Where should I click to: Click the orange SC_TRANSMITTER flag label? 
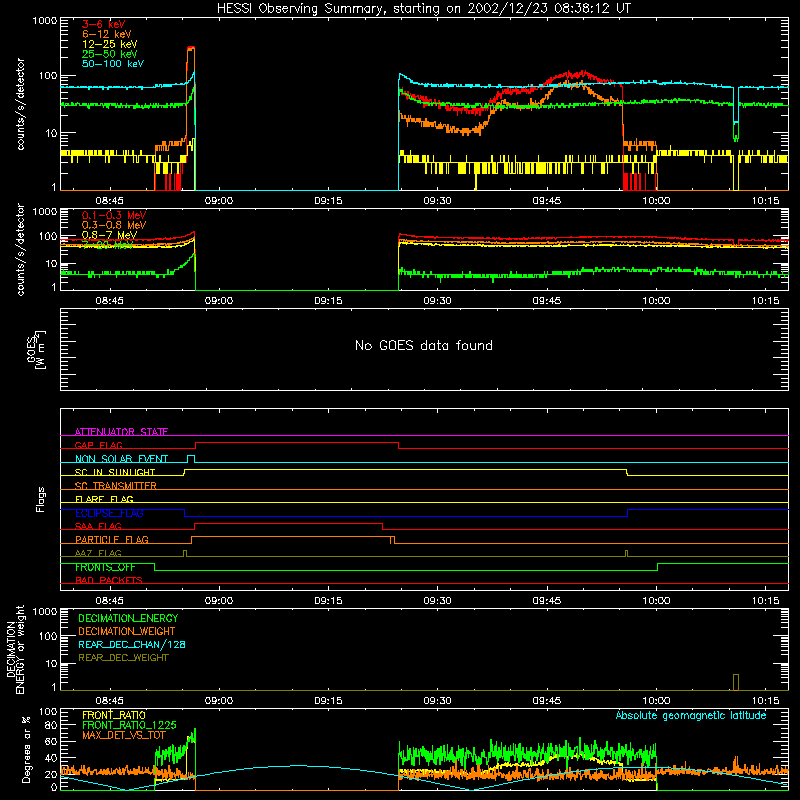[x=116, y=486]
